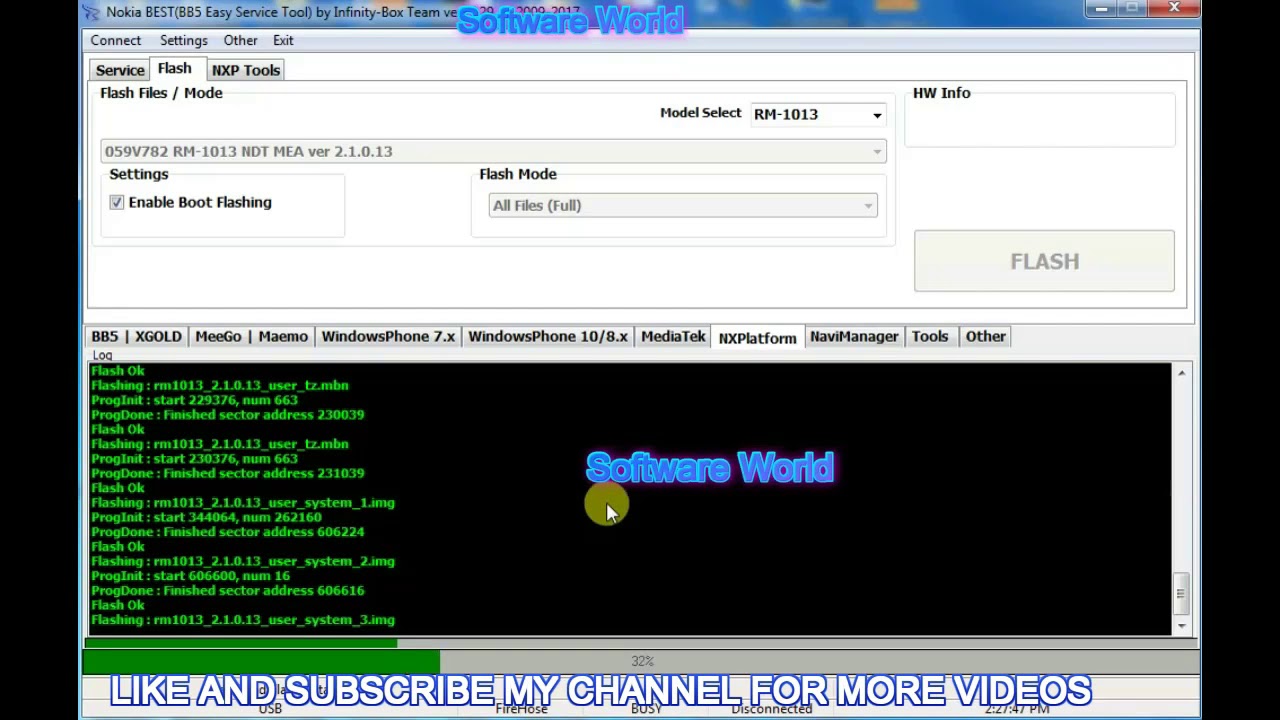Minimize the Nokia BEST window
1280x720 pixels.
coord(1101,9)
